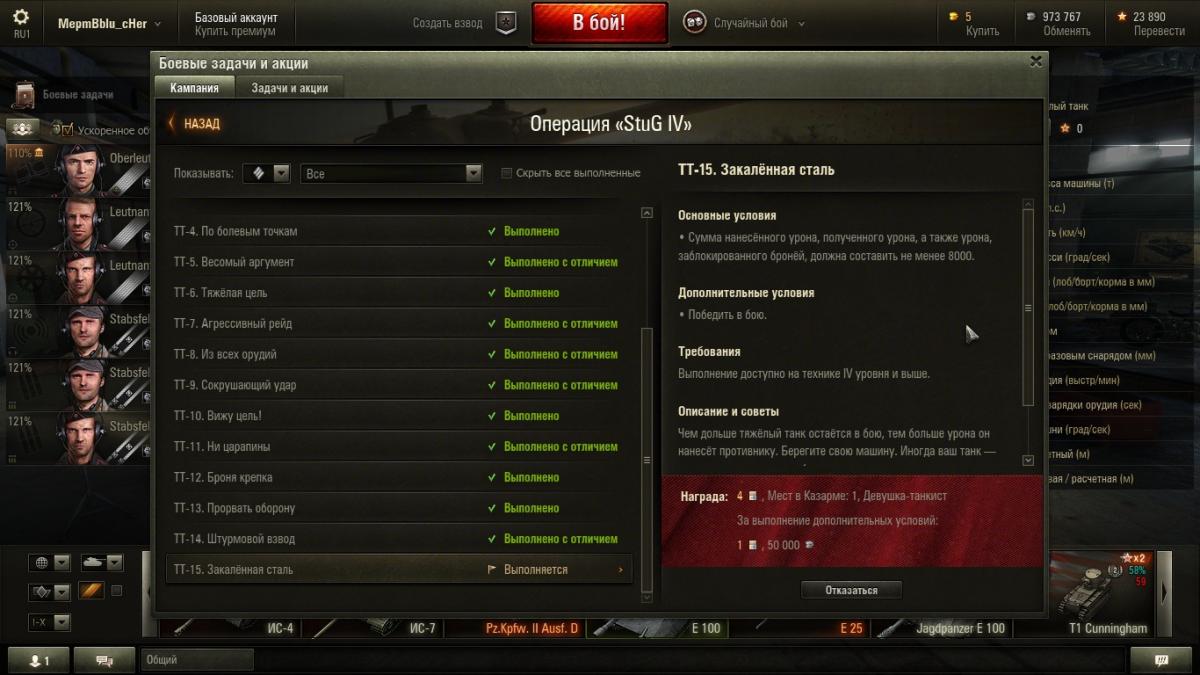The height and width of the screenshot is (675, 1200).
Task: Select the Кампания tab
Action: click(194, 88)
